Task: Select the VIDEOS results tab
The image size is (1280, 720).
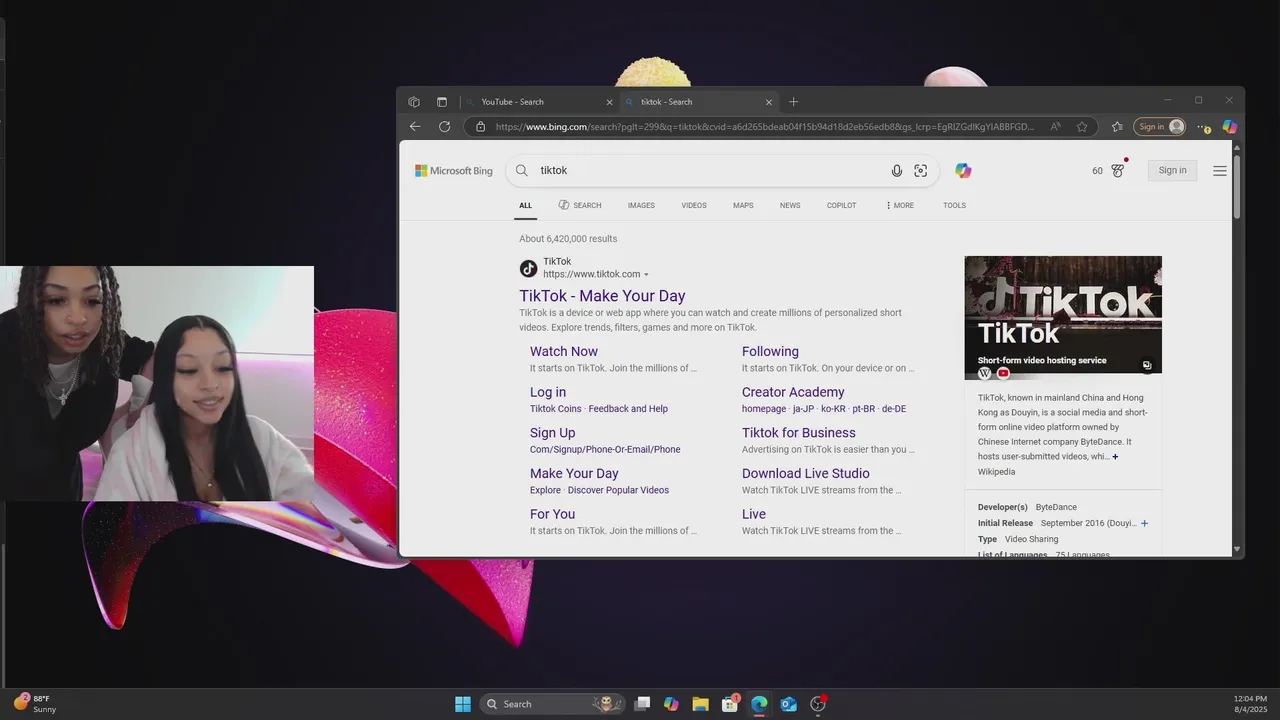Action: click(694, 205)
